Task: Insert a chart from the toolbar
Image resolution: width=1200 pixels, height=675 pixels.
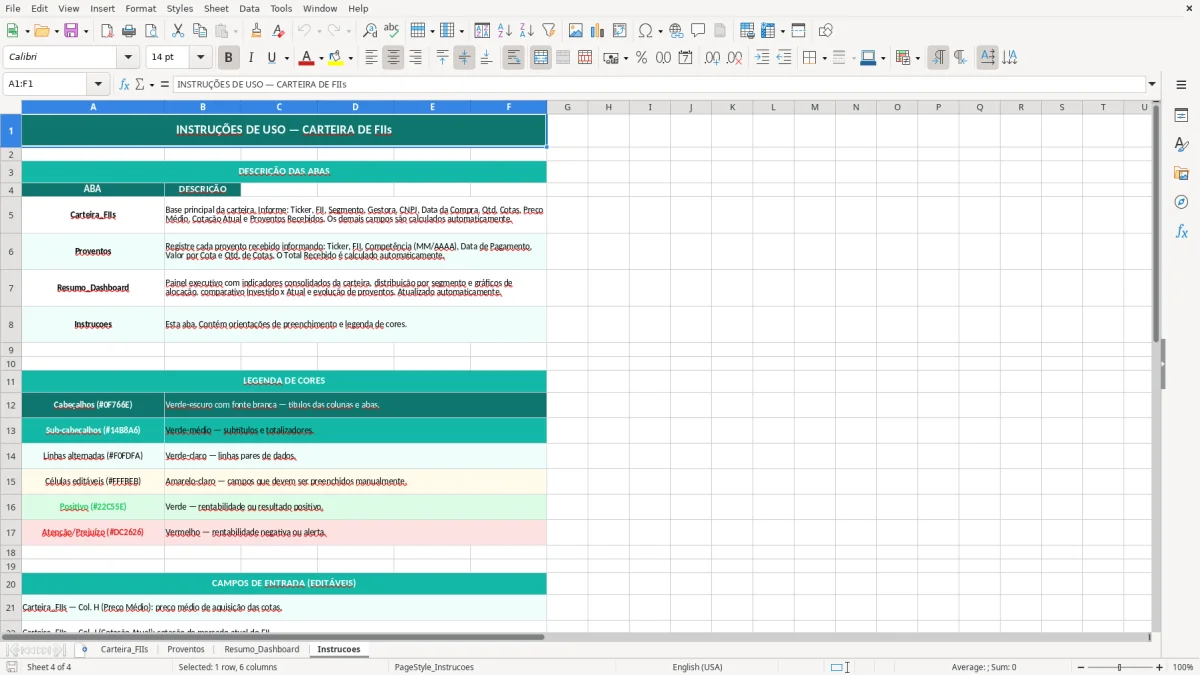Action: (598, 31)
